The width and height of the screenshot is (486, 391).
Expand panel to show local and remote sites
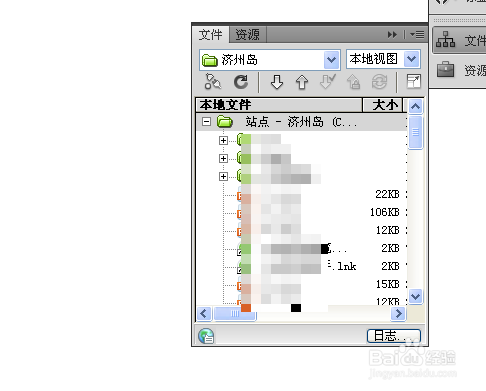[x=414, y=82]
